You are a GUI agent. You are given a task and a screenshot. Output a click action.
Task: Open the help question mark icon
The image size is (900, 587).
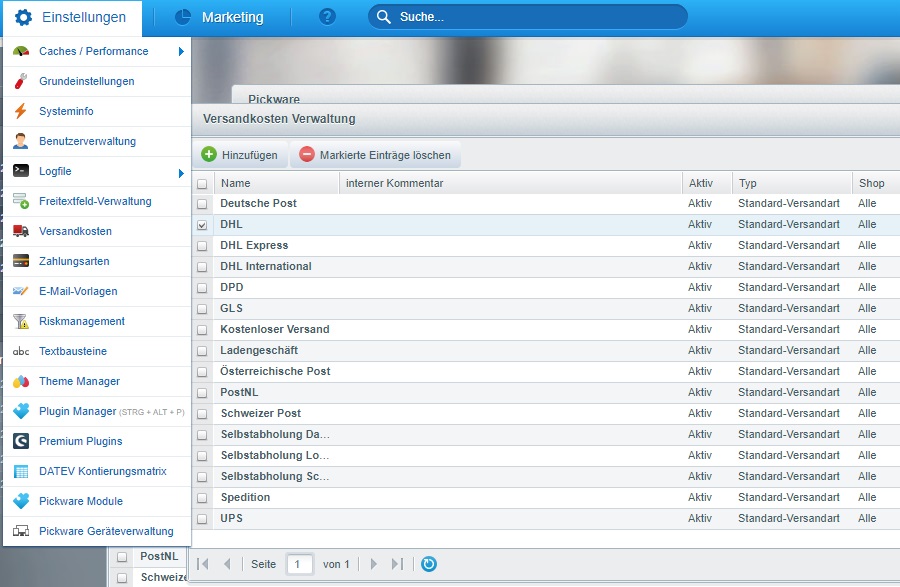(327, 17)
